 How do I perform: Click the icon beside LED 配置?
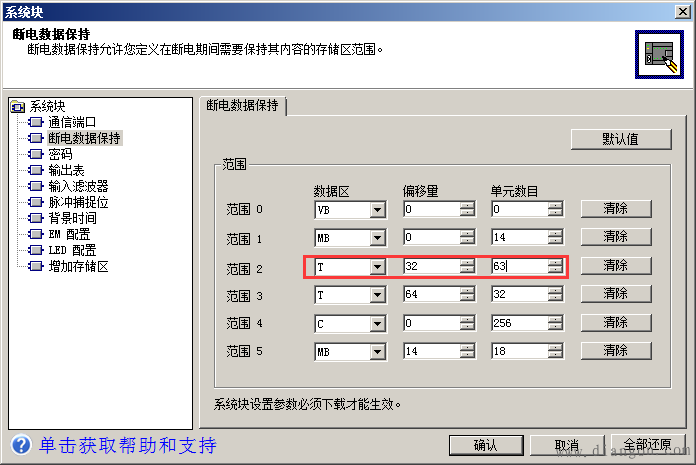36,250
